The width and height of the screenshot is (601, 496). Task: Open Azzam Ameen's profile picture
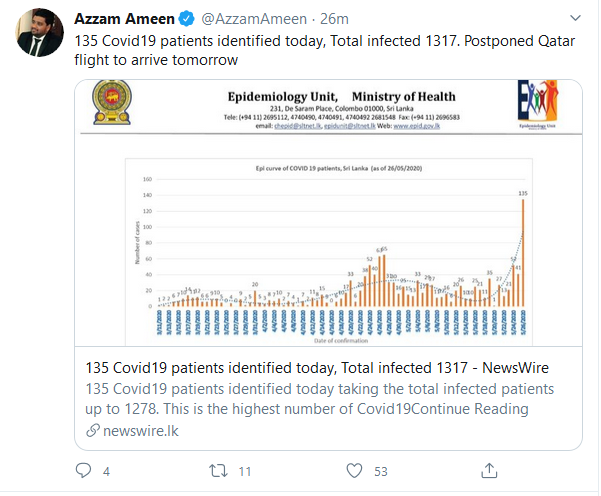coord(39,32)
